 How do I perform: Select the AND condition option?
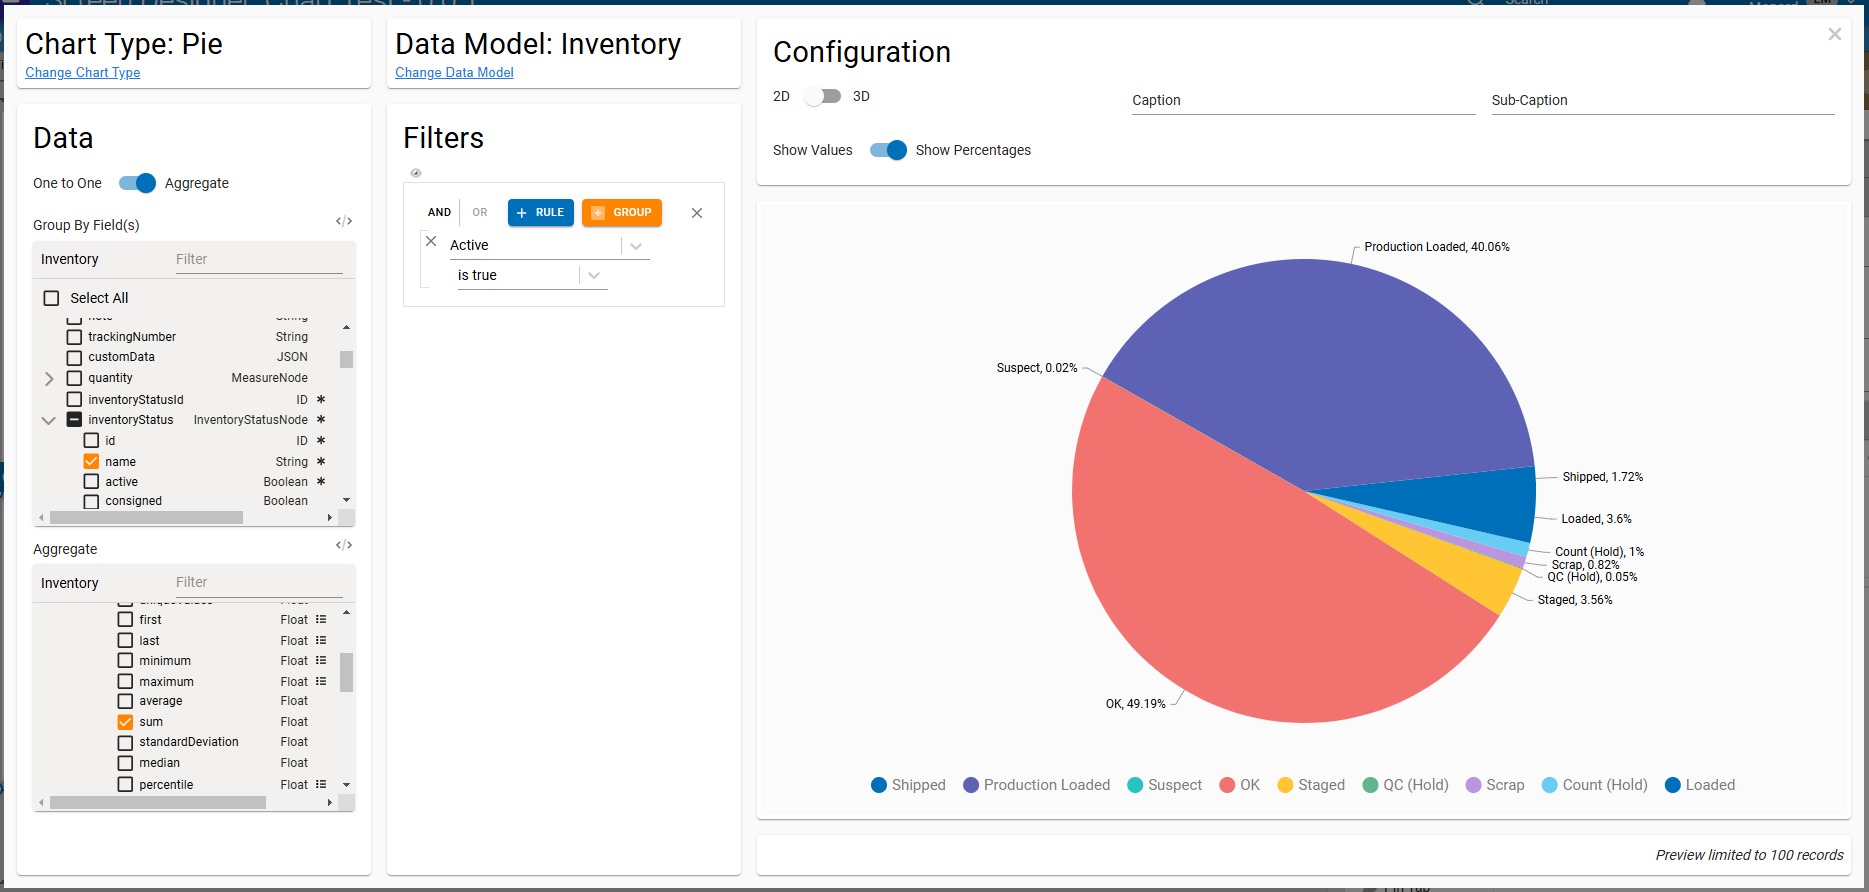[439, 212]
